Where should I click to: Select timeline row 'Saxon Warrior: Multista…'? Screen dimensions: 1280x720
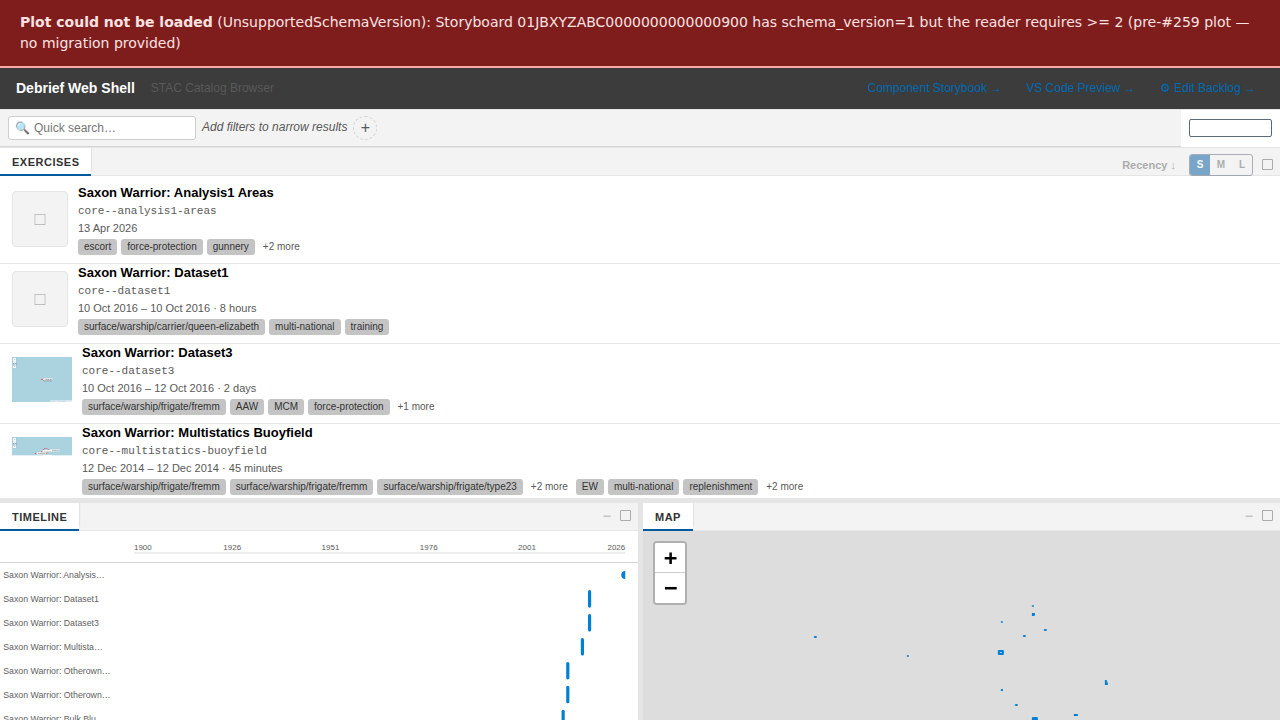click(53, 647)
